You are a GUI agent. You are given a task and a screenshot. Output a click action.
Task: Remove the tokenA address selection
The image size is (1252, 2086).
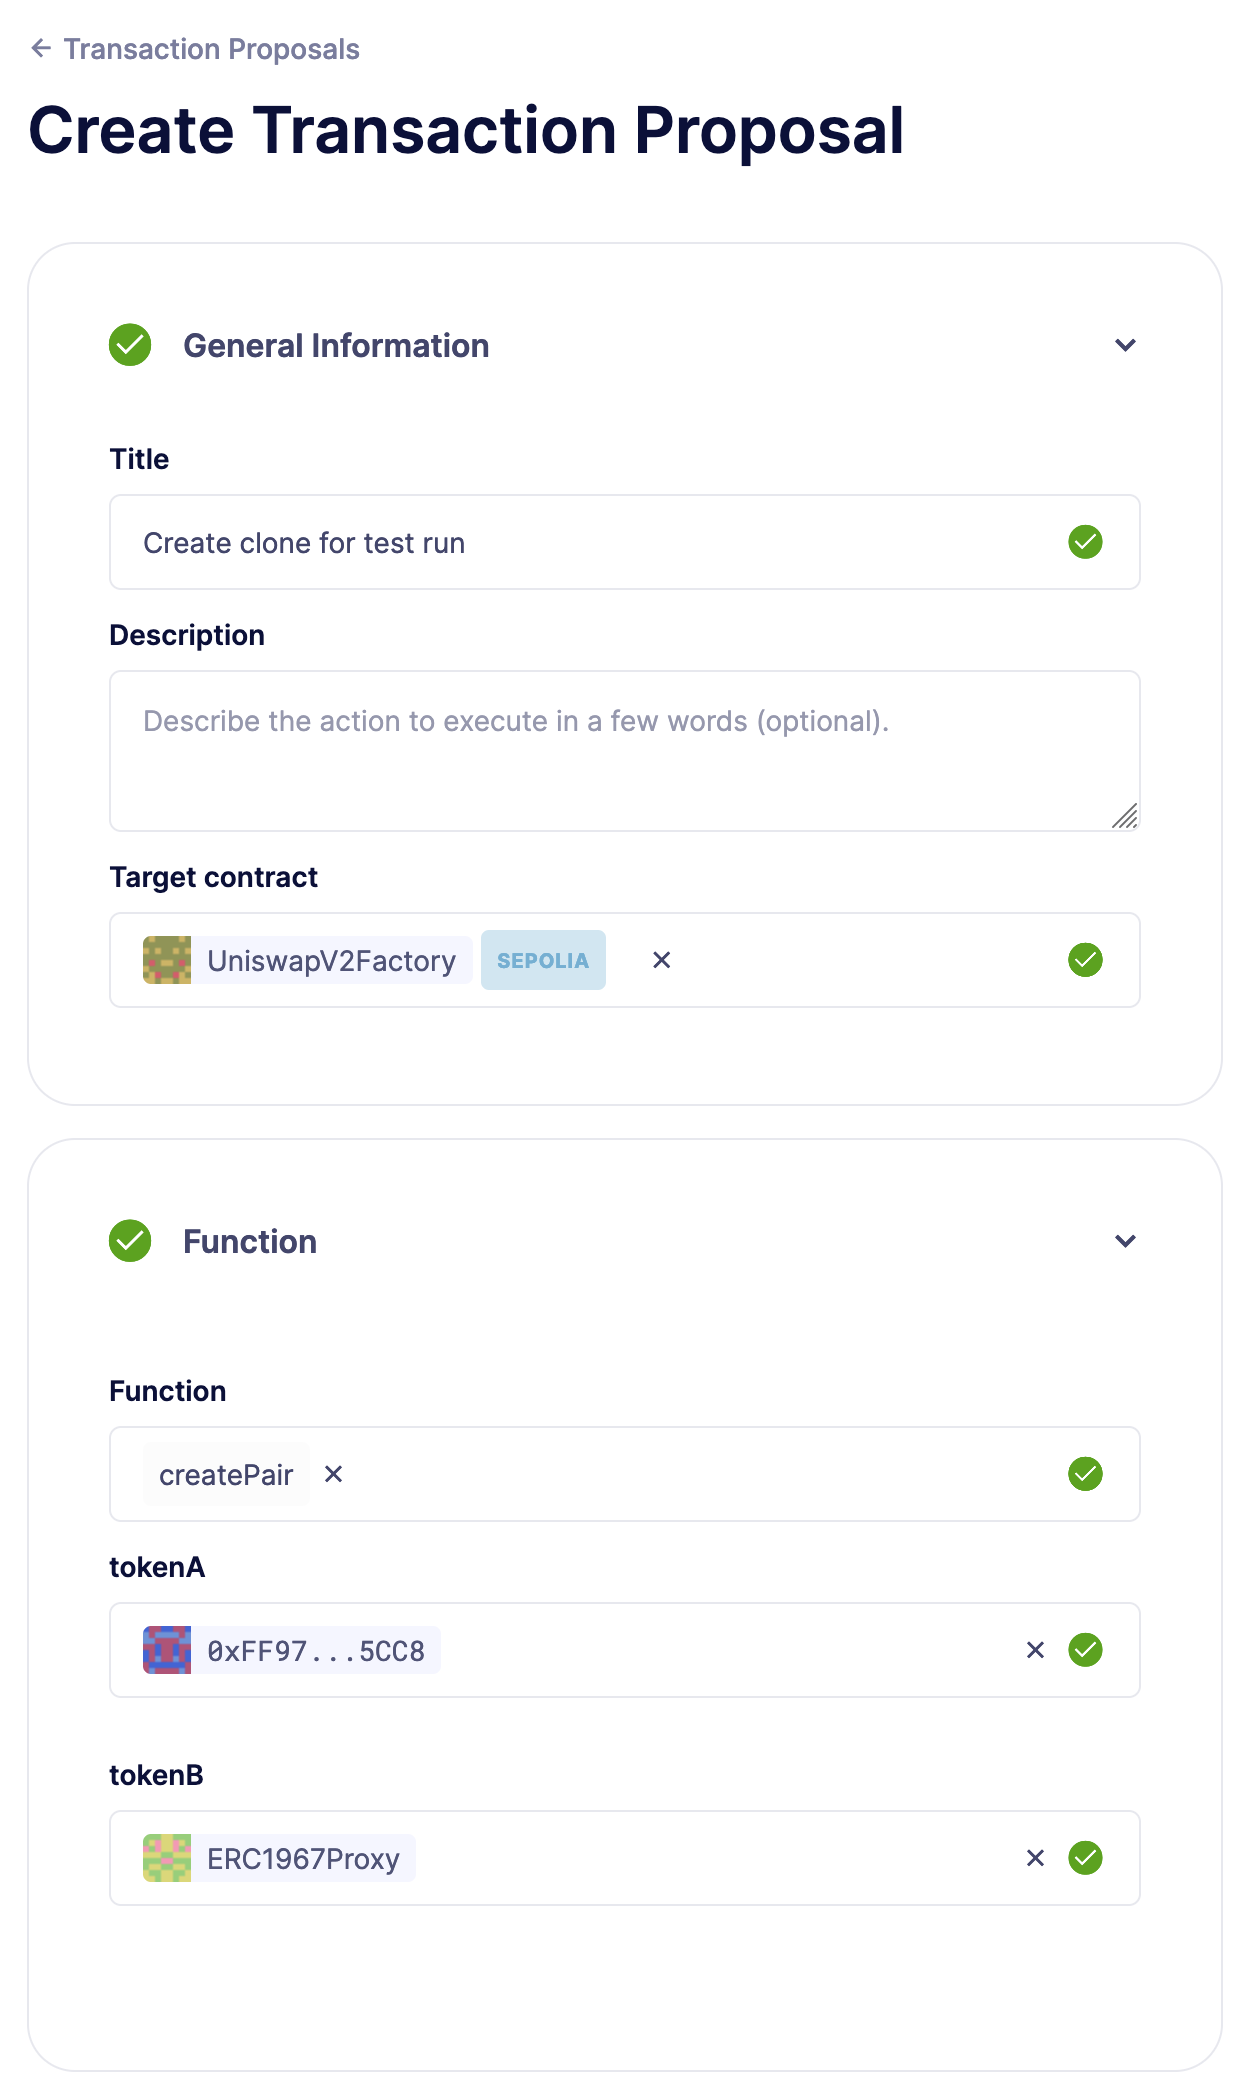tap(1035, 1650)
